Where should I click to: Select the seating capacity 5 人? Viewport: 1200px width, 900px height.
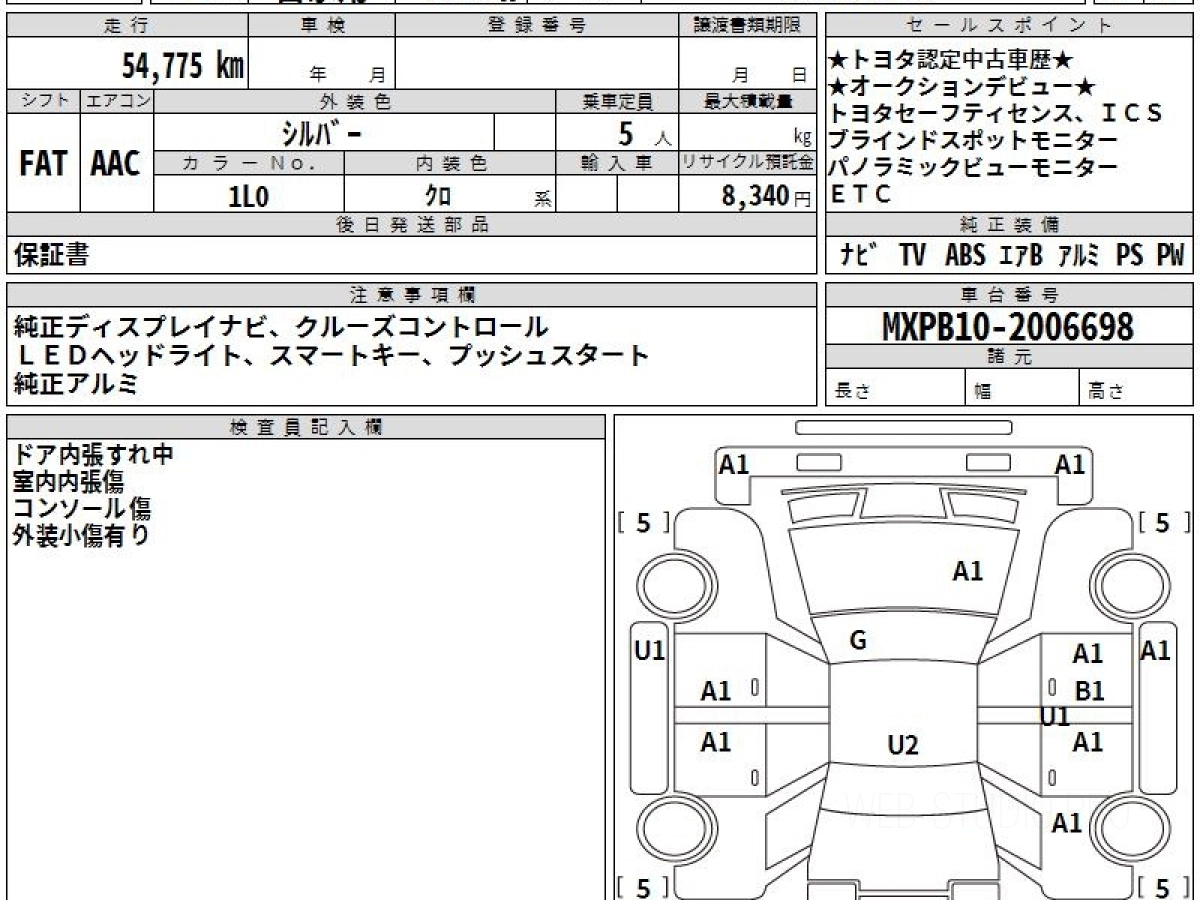[643, 133]
